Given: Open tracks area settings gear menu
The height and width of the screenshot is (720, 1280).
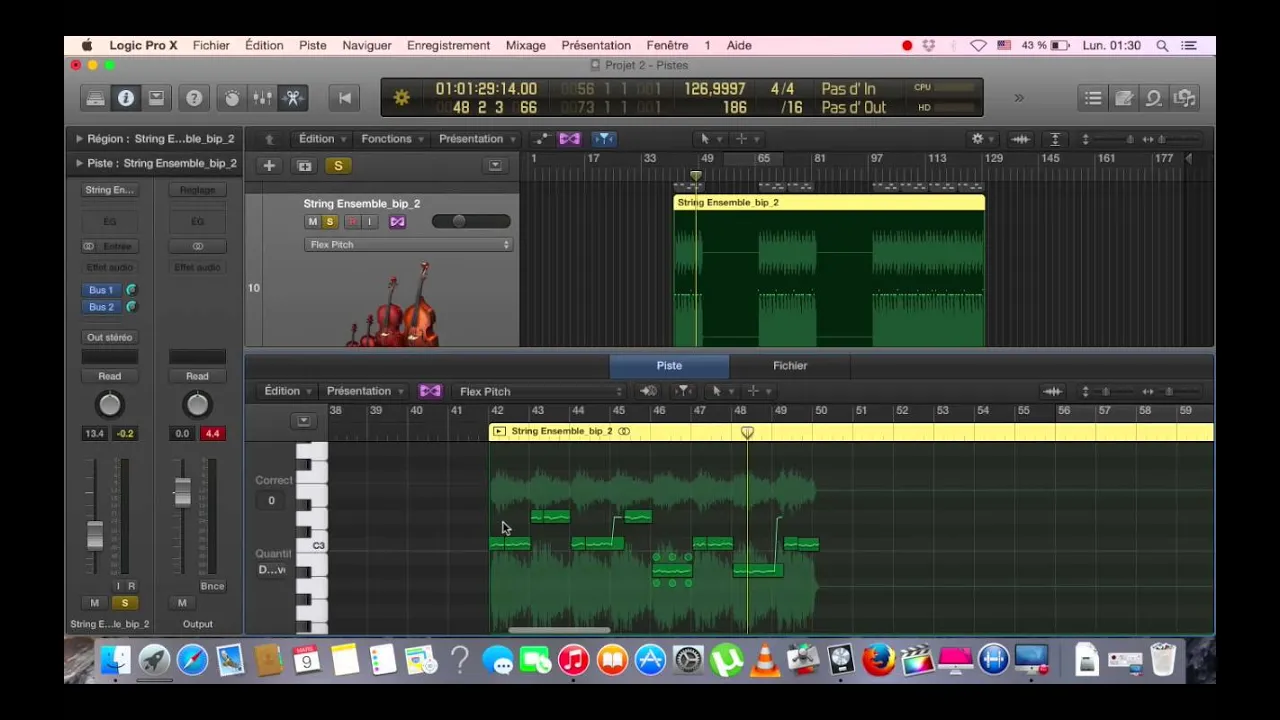Looking at the screenshot, I should coord(981,139).
